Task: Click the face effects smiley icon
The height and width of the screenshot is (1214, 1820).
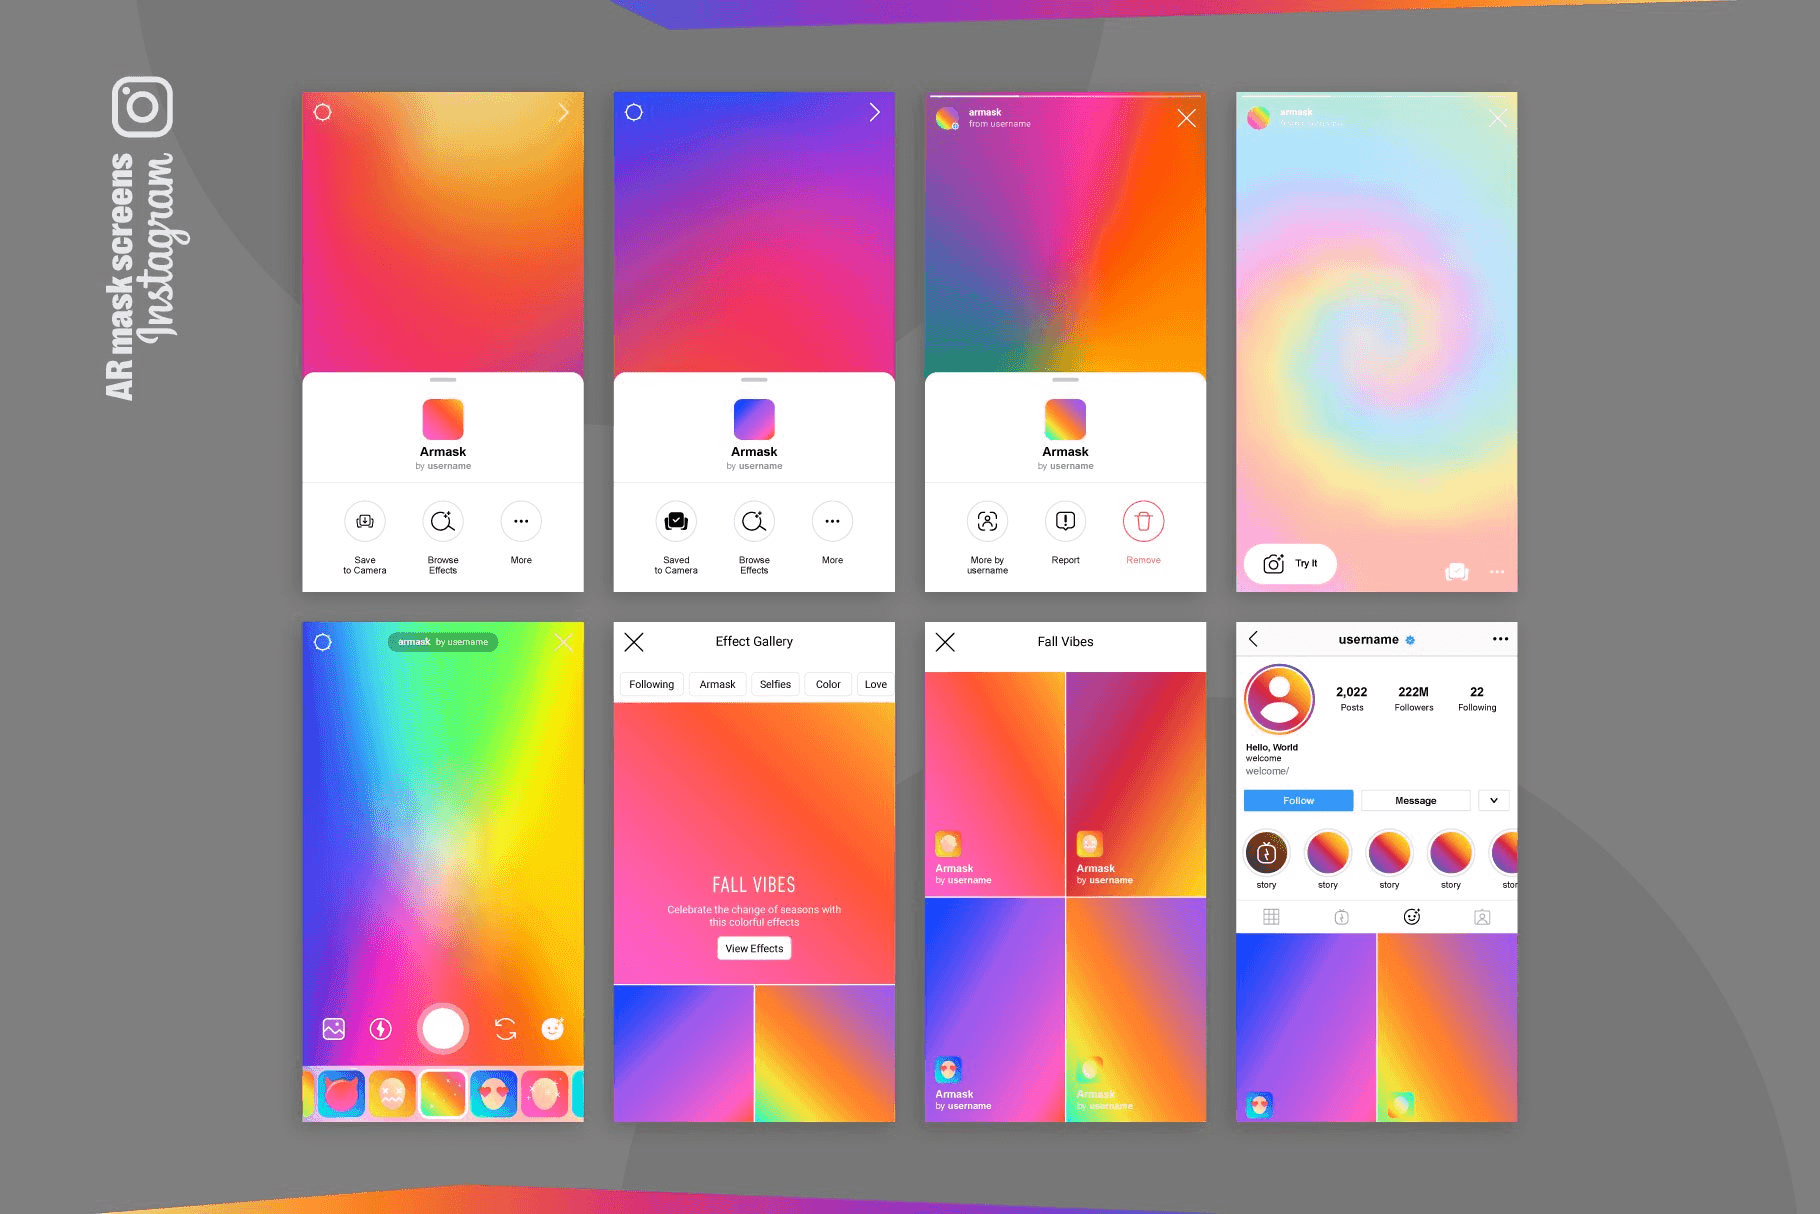Action: tap(552, 1029)
